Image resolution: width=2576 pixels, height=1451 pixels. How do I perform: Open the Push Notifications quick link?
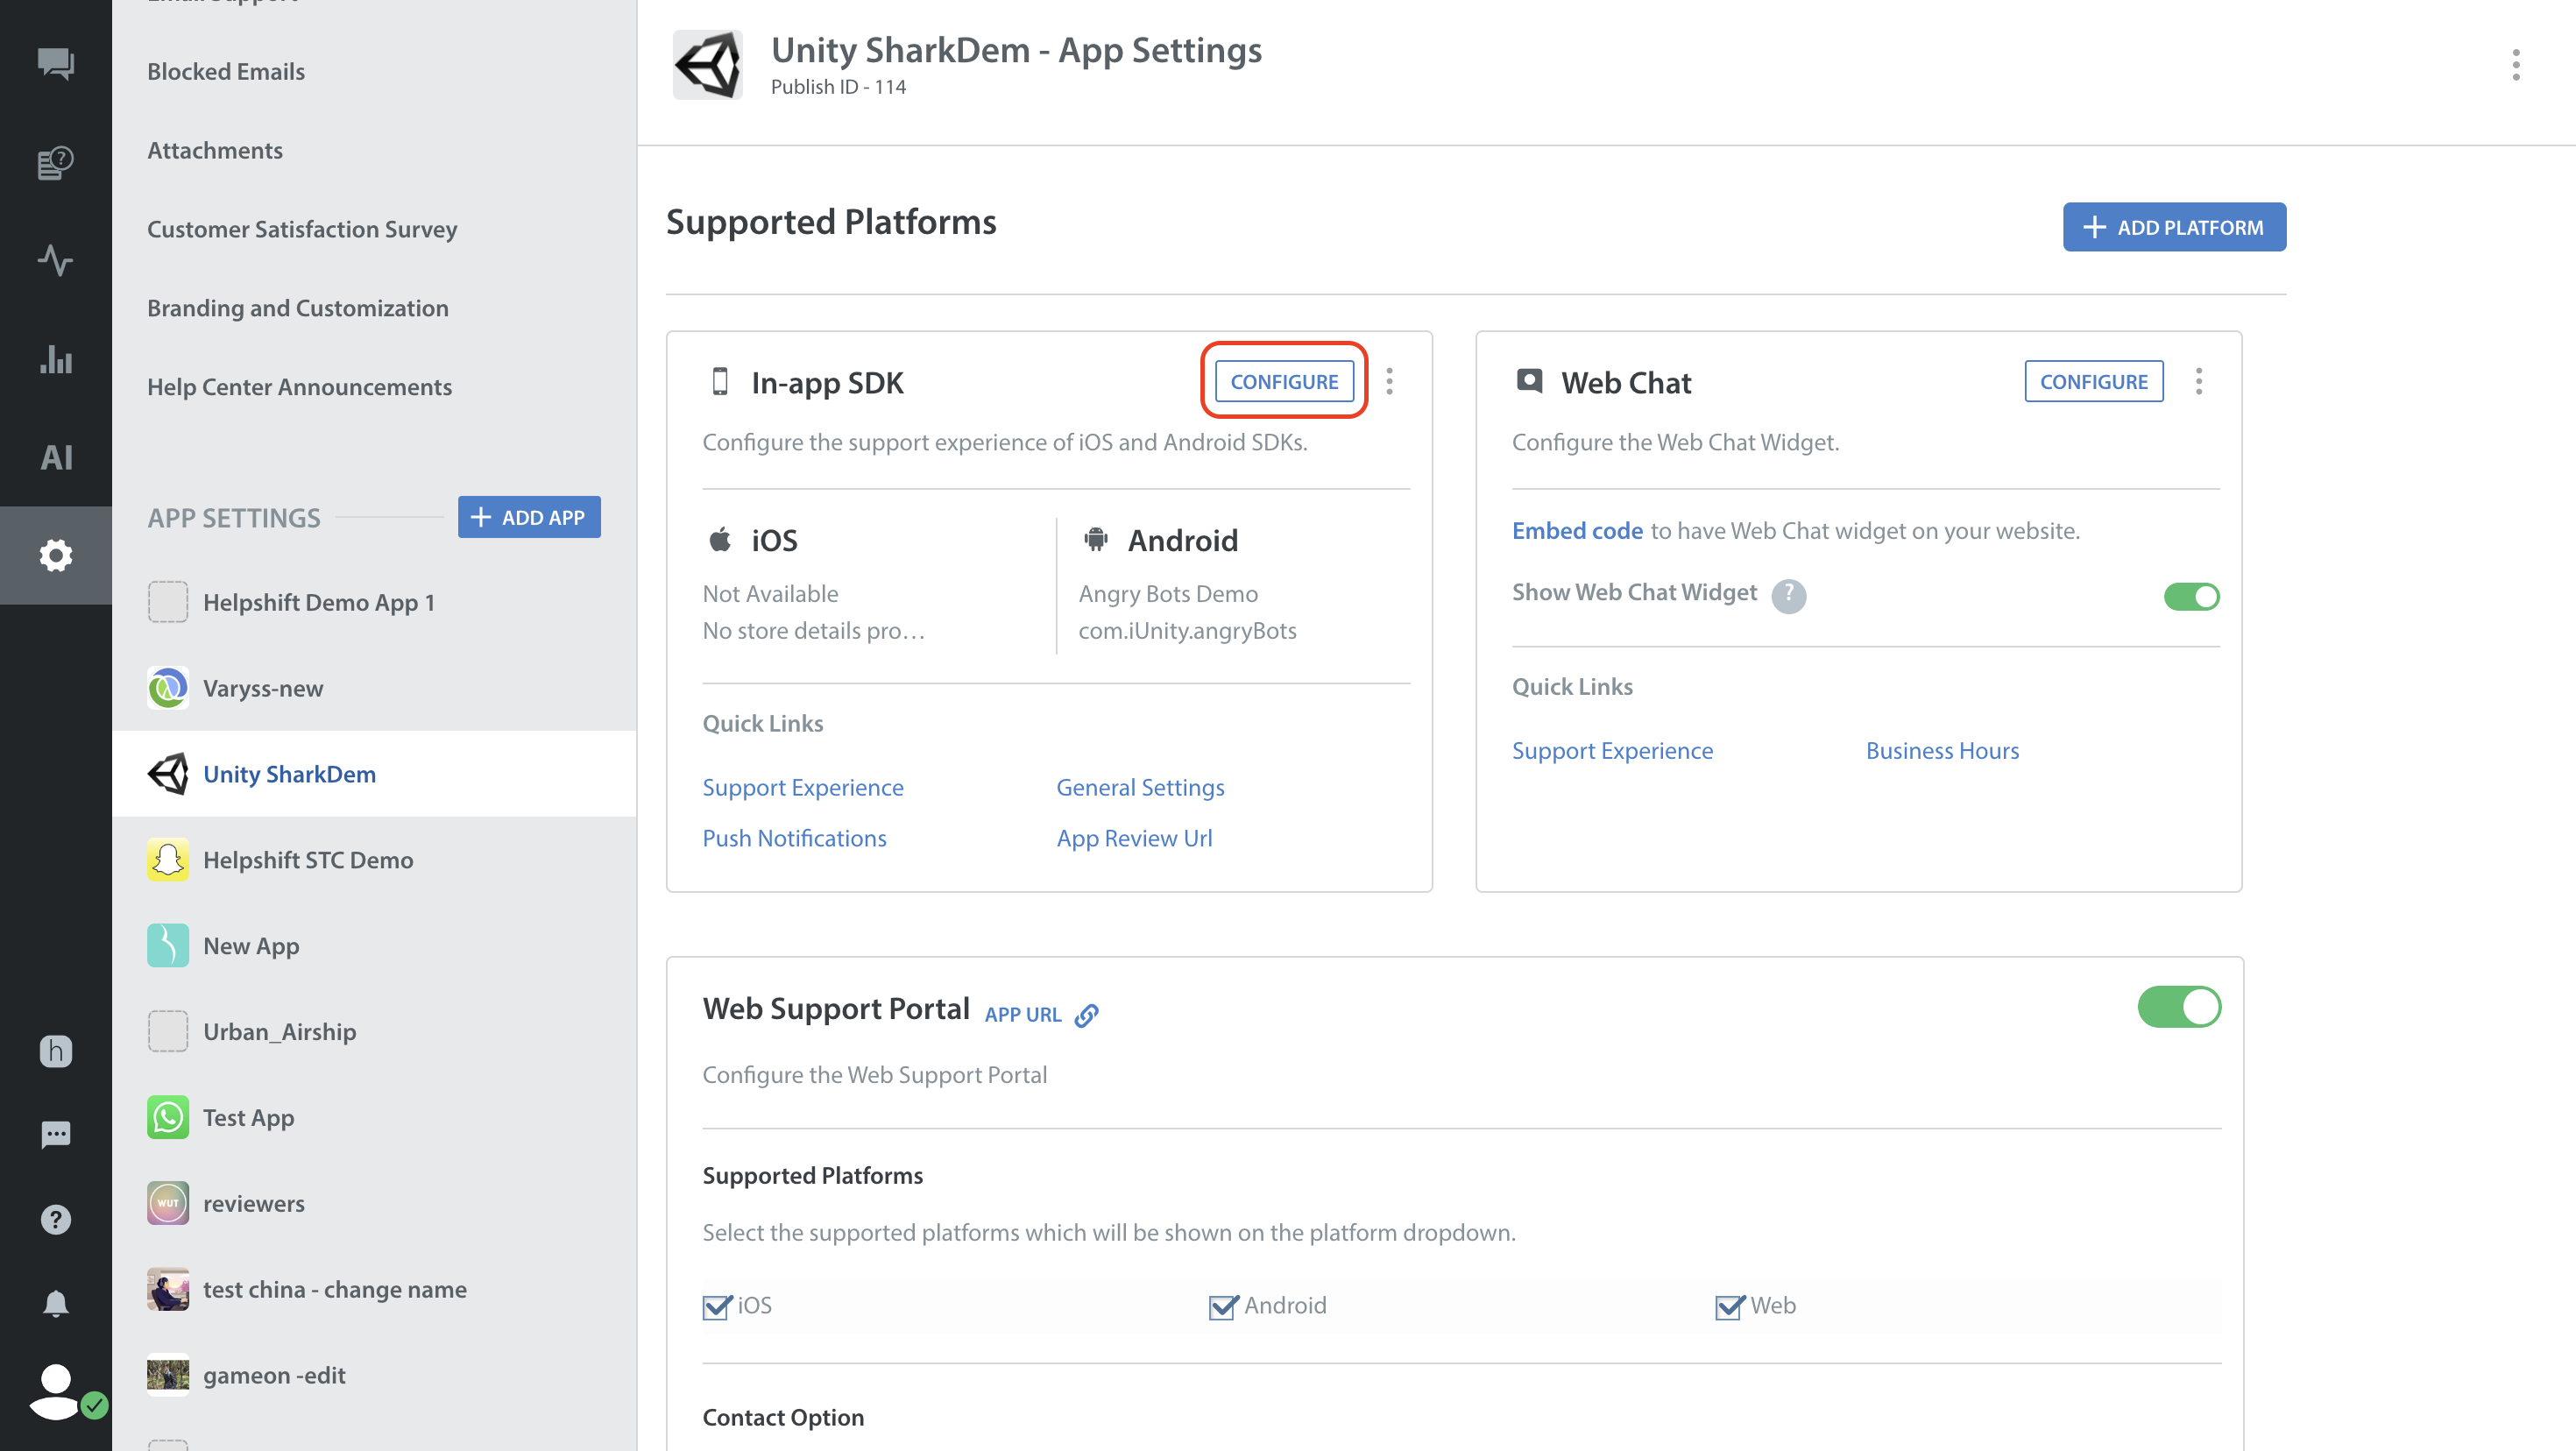tap(794, 838)
